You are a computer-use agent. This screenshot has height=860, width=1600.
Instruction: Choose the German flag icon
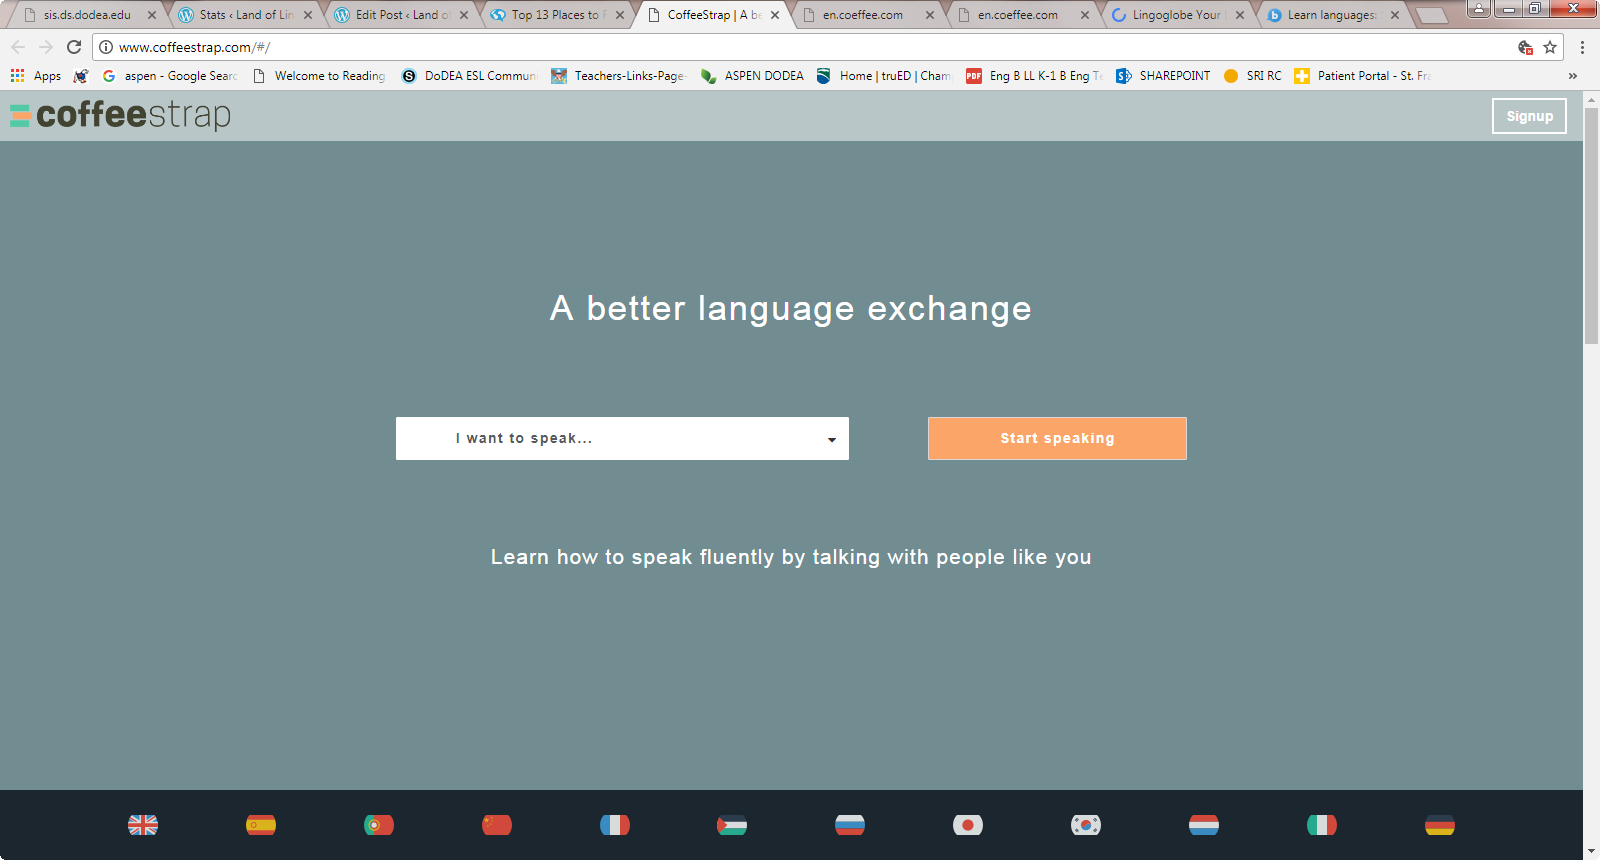point(1440,825)
